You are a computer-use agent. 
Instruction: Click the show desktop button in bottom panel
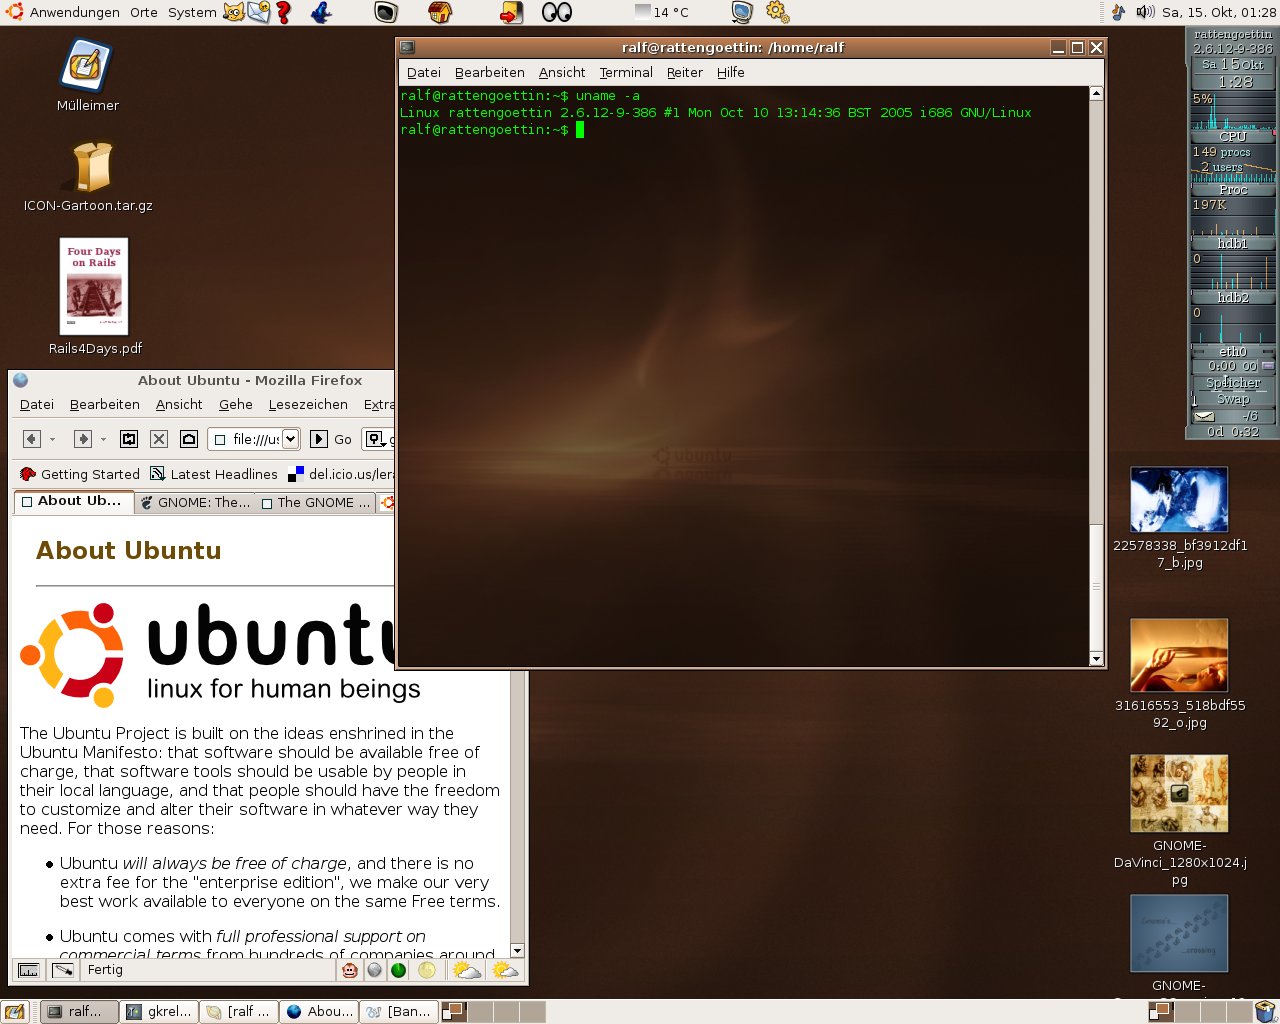14,1012
